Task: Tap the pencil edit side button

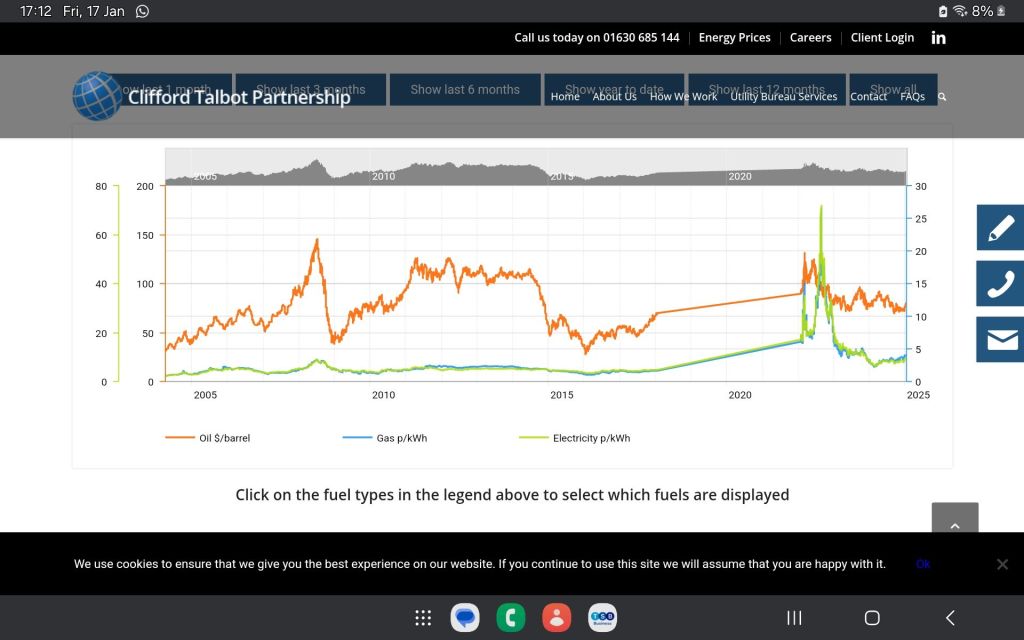Action: pos(1000,227)
